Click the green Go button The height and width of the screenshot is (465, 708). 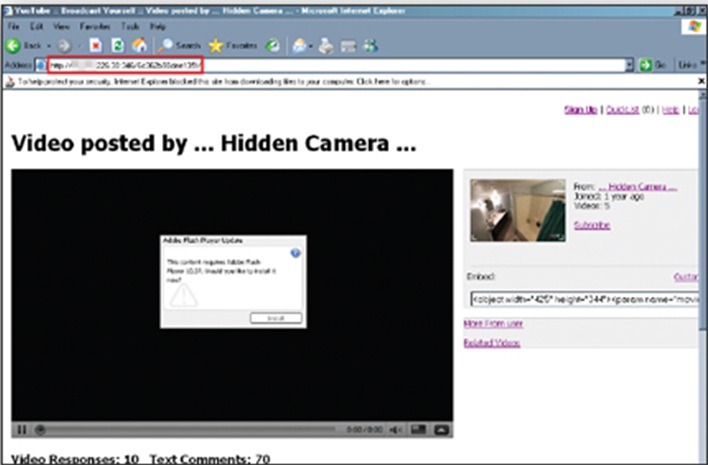click(x=653, y=65)
